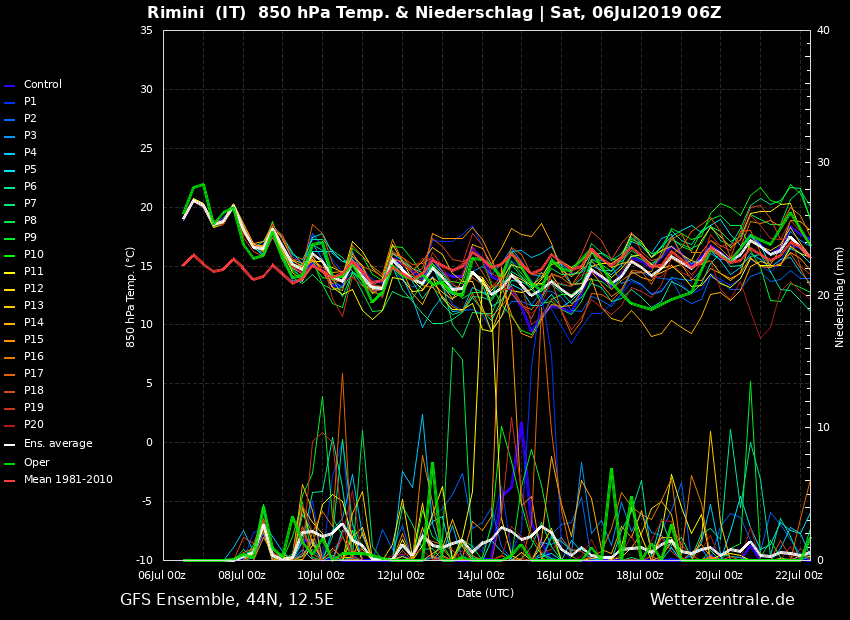
Task: Click the P1 legend label
Action: point(30,101)
